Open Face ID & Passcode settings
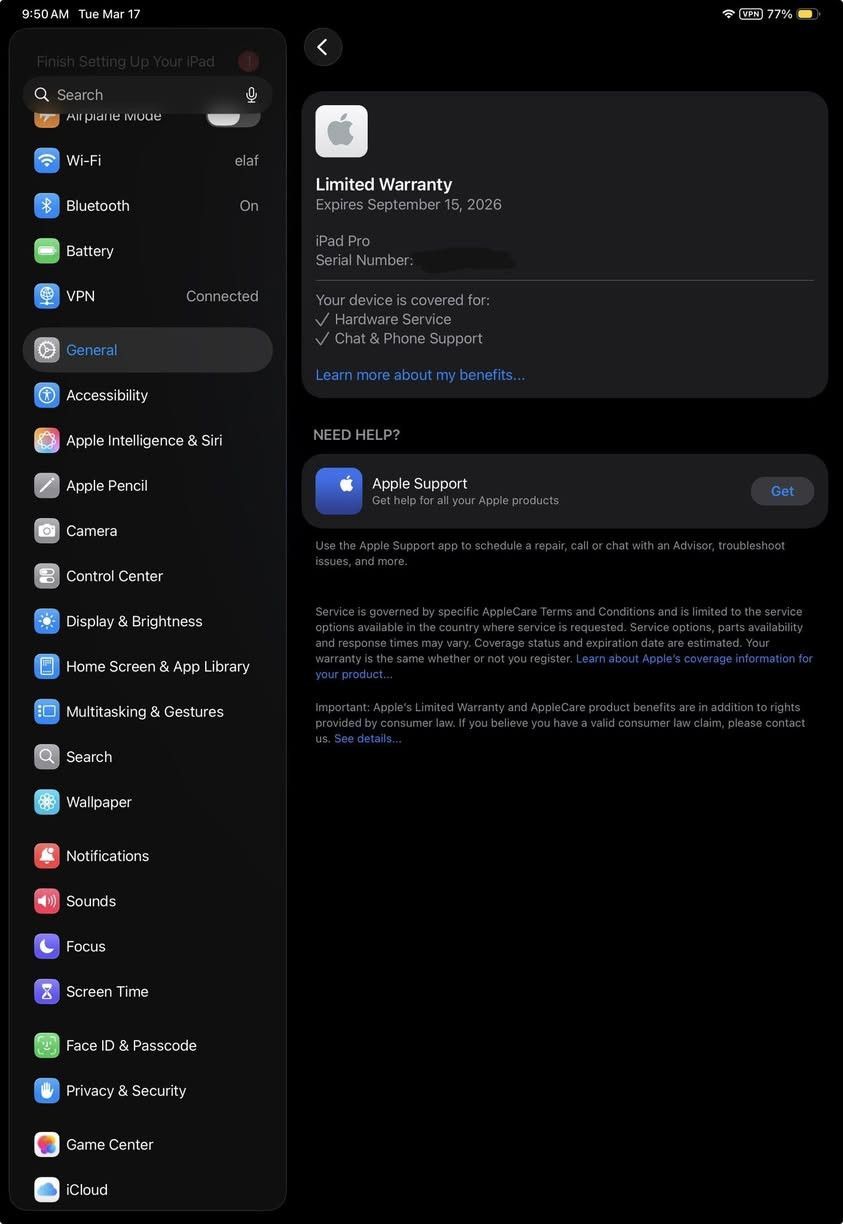The height and width of the screenshot is (1224, 843). tap(131, 1045)
